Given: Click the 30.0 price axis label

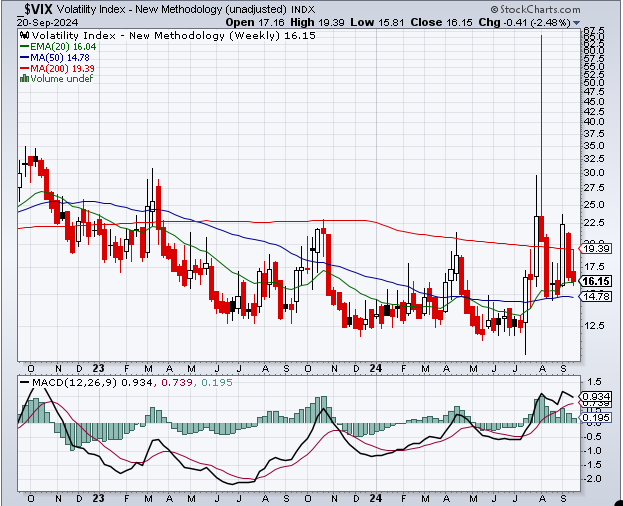Looking at the screenshot, I should (594, 172).
